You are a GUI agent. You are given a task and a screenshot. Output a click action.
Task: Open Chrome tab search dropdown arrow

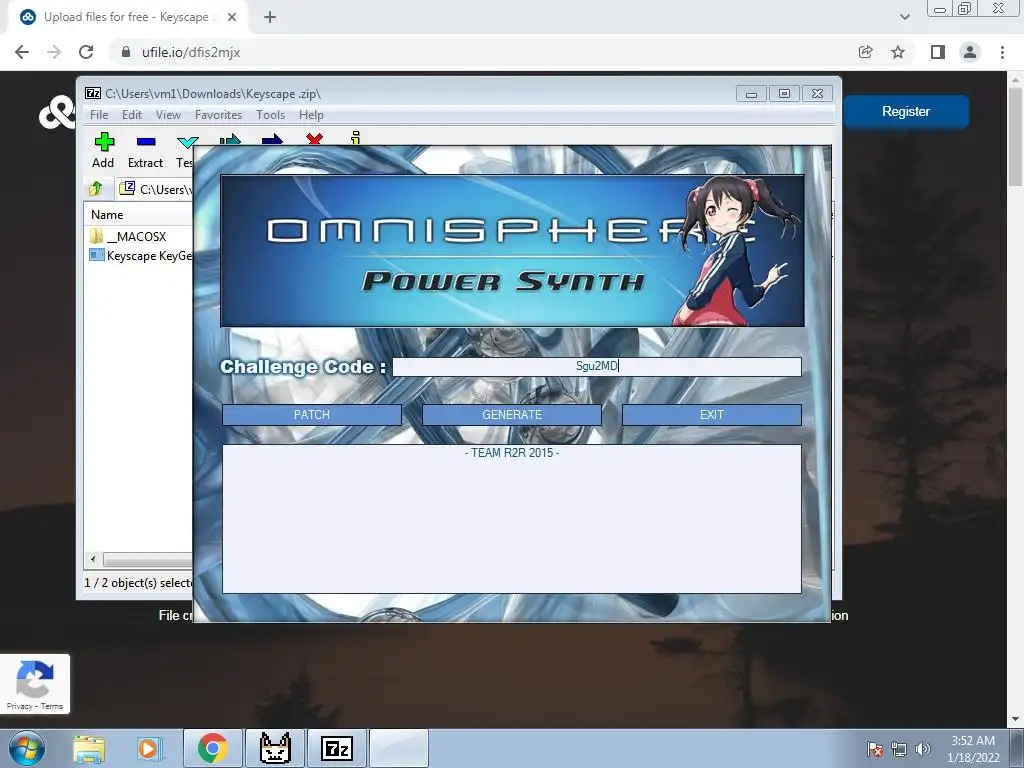click(x=904, y=17)
